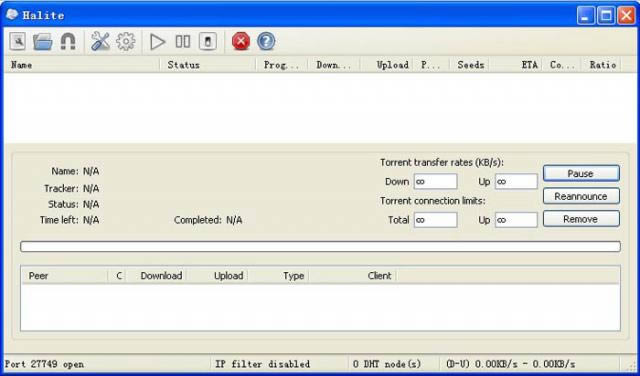The height and width of the screenshot is (376, 640).
Task: Sort torrents by the ETA column
Action: point(516,65)
